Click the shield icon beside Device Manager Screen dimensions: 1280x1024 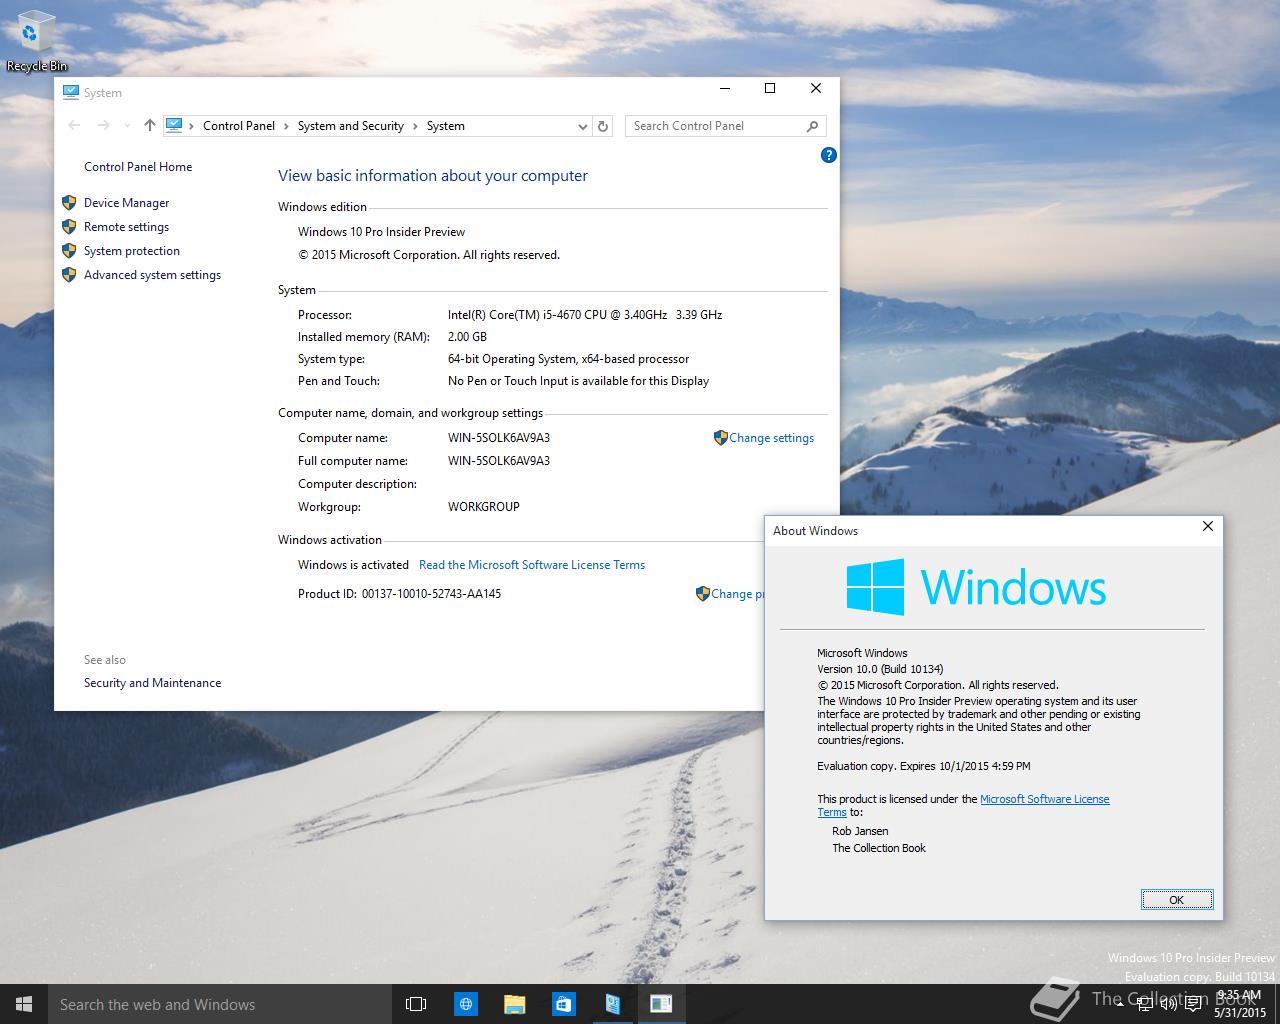[x=69, y=202]
